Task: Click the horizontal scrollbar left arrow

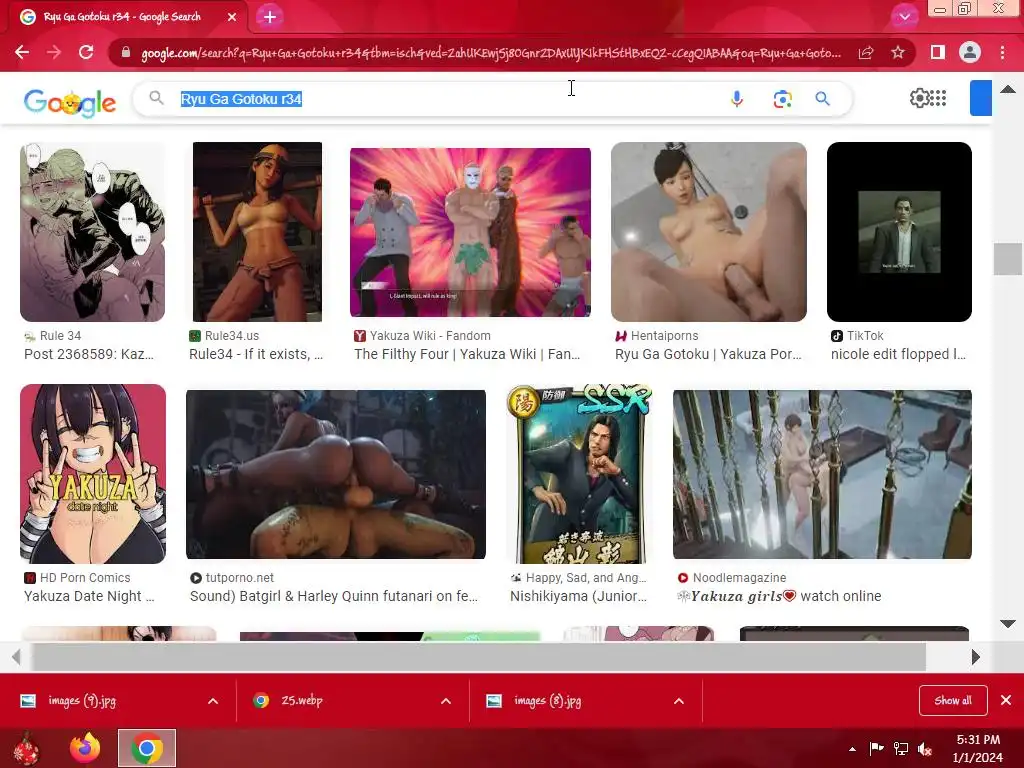Action: 16,657
